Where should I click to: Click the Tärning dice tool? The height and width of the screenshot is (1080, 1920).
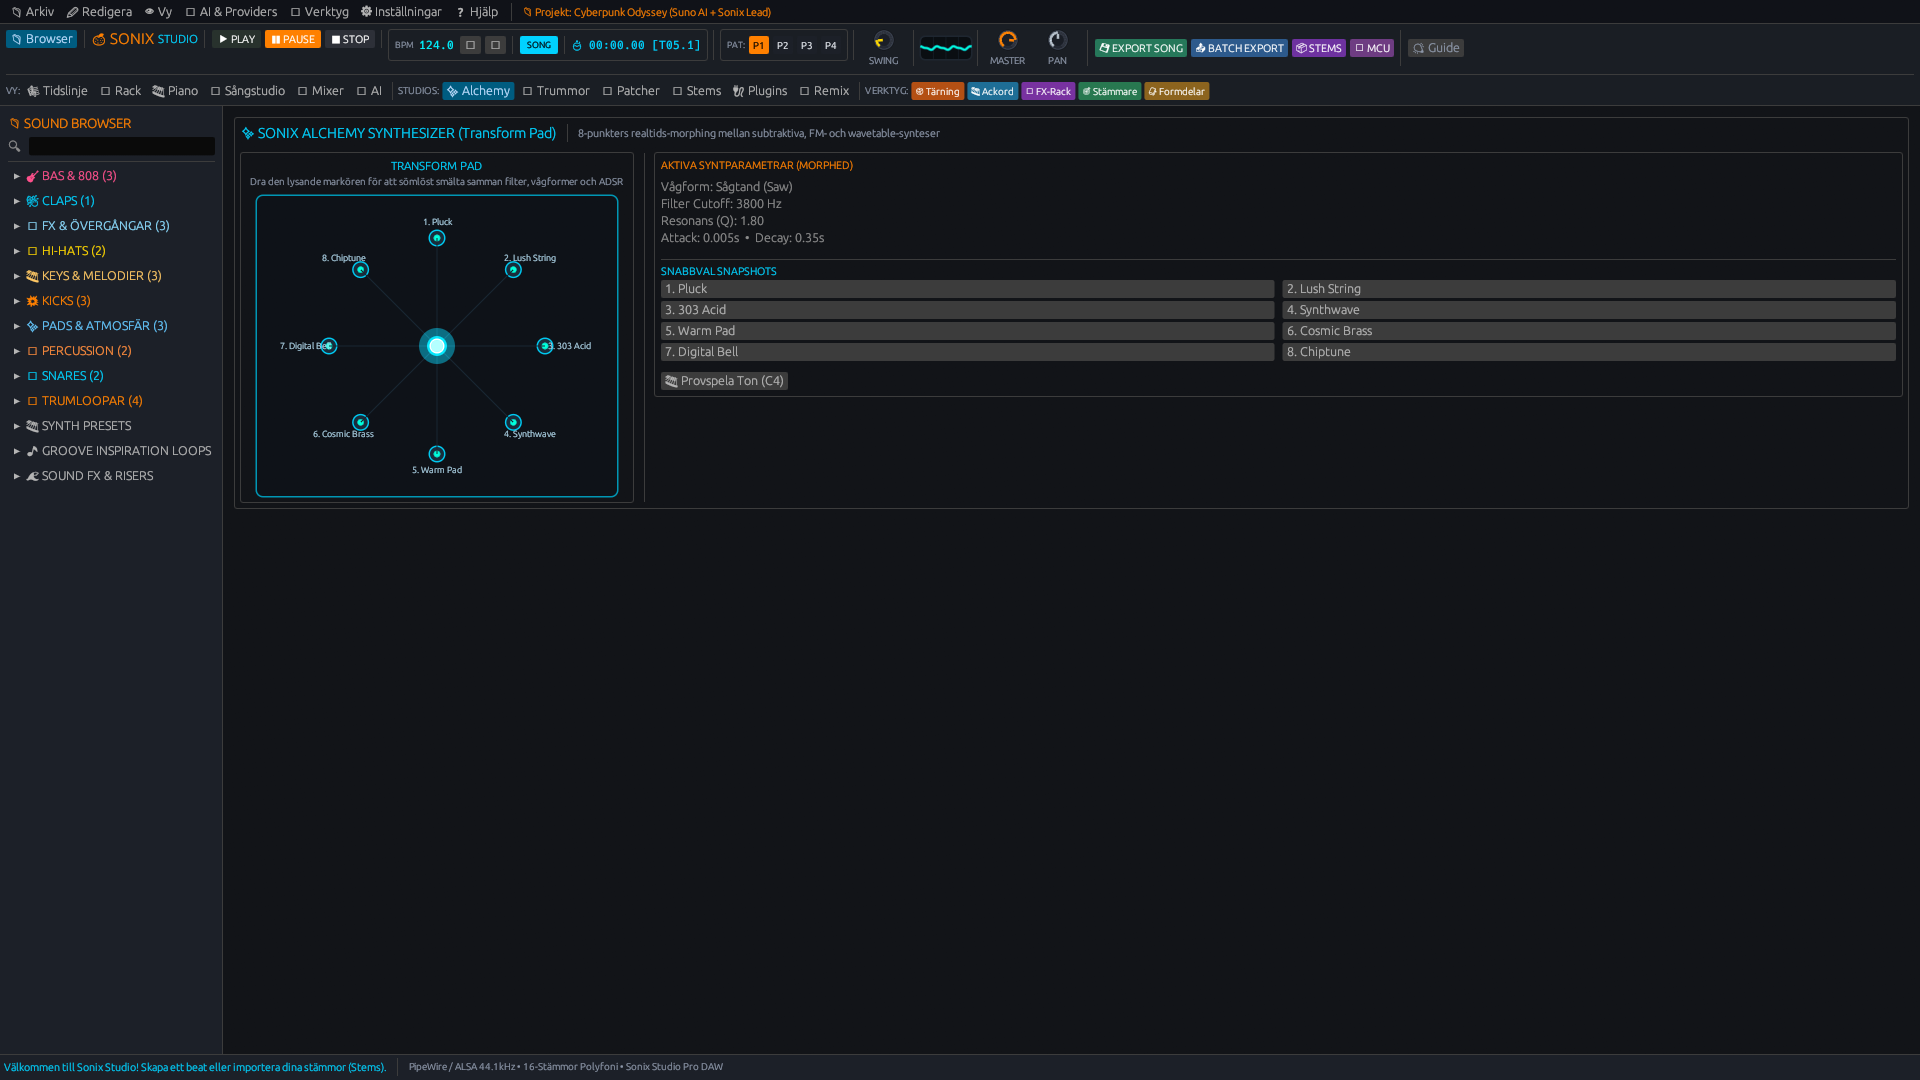pos(937,91)
